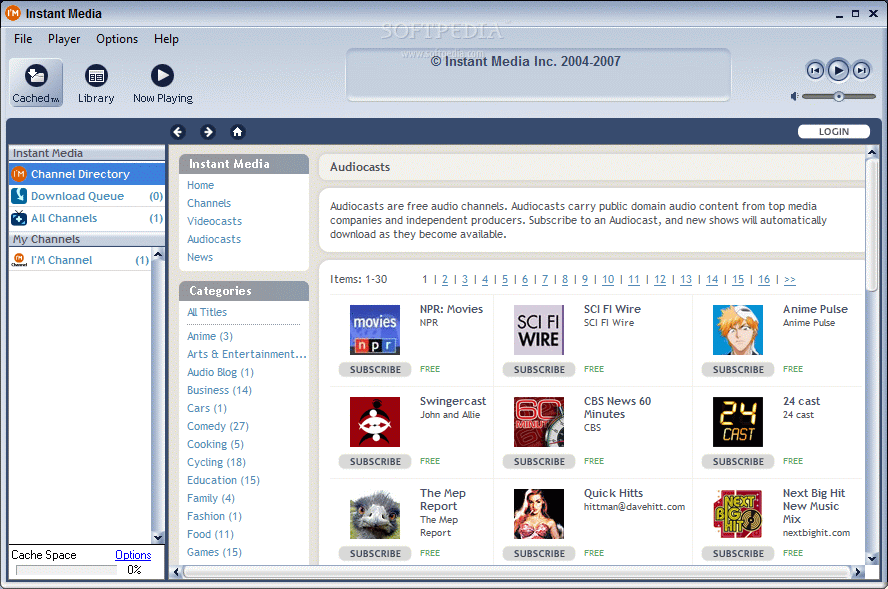Select the Anime (3) category
The width and height of the screenshot is (888, 589).
(210, 336)
